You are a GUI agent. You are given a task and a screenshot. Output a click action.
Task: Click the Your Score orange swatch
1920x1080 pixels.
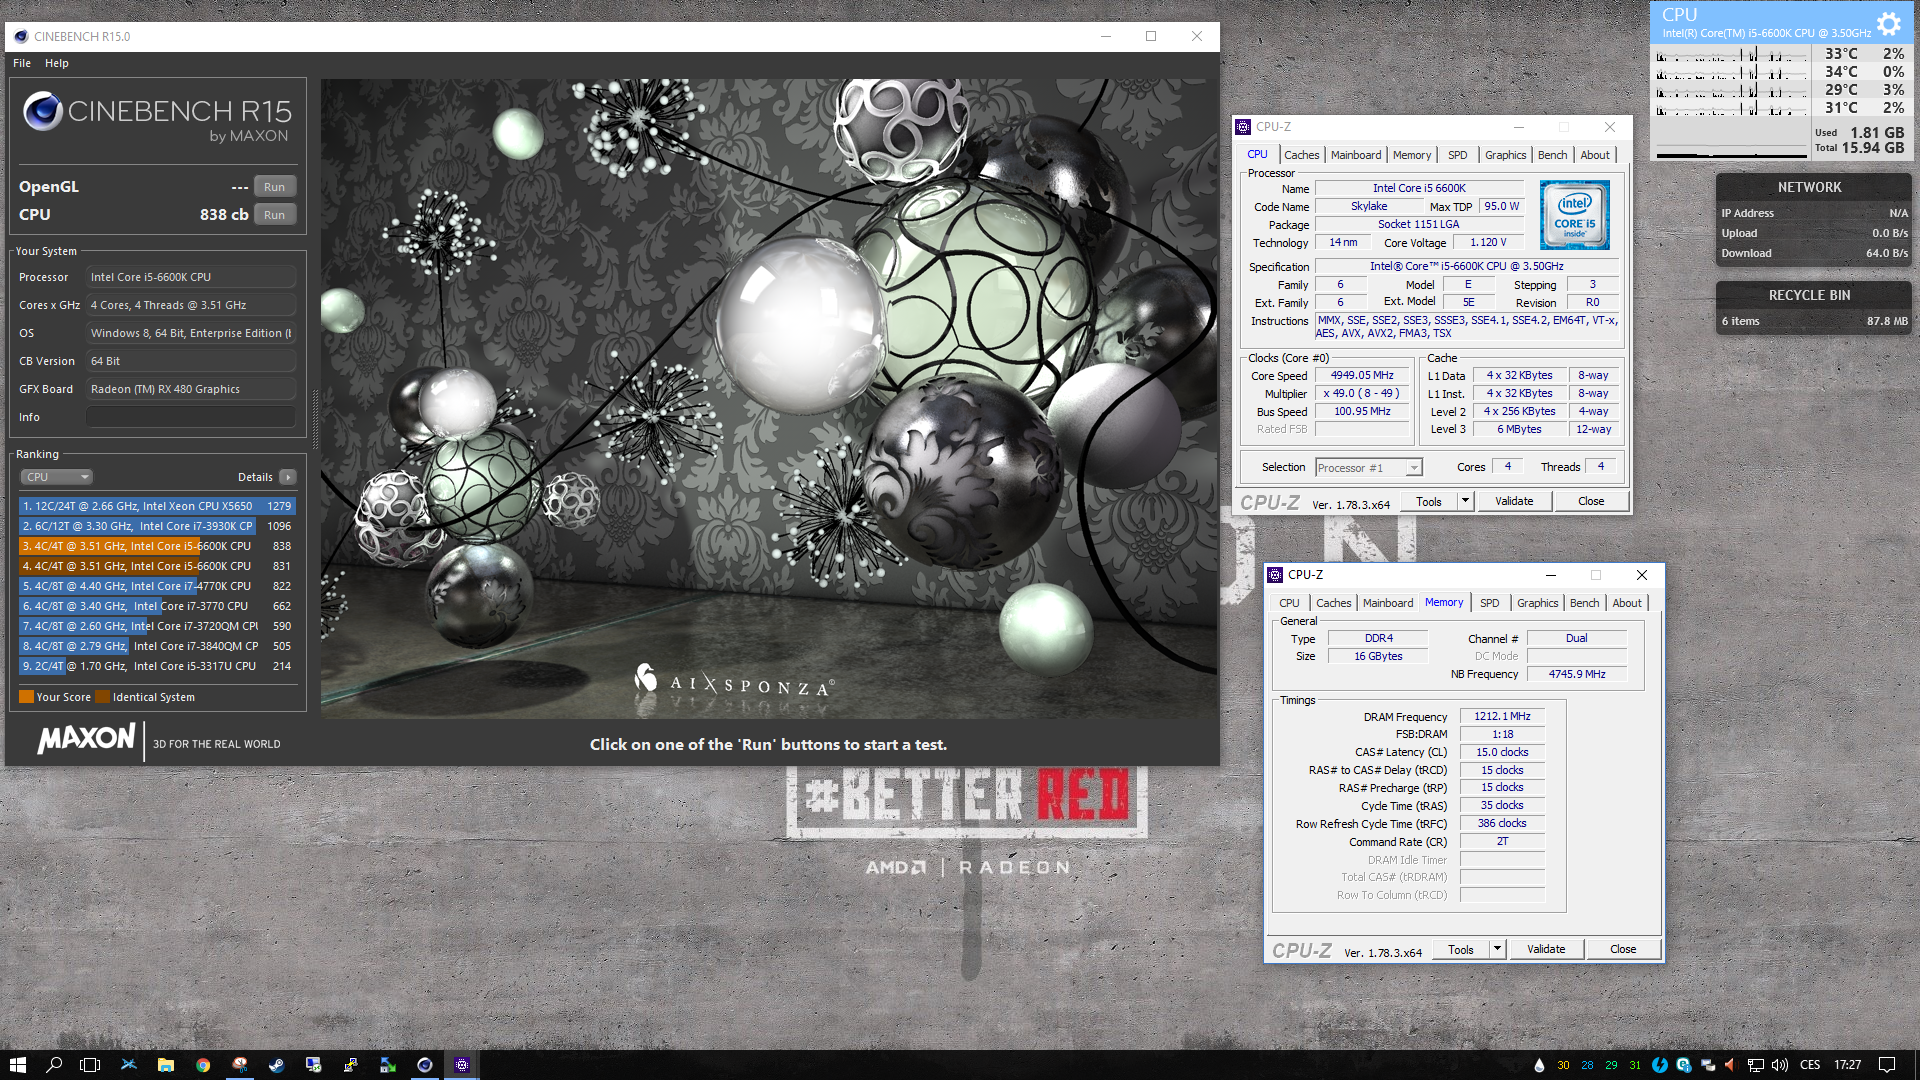(x=27, y=697)
